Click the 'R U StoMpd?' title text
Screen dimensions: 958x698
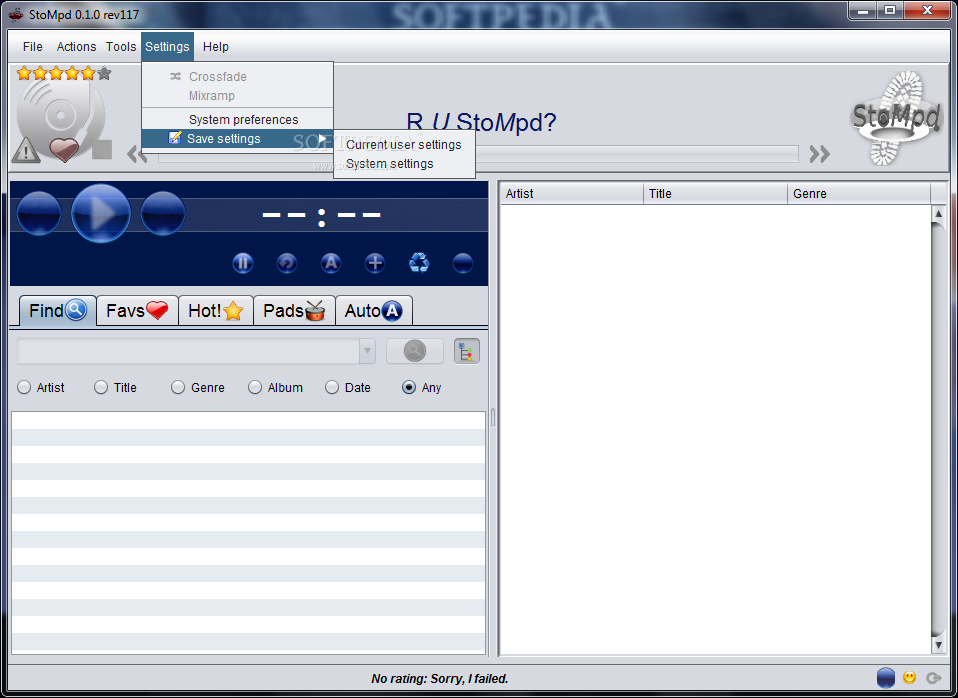tap(481, 122)
